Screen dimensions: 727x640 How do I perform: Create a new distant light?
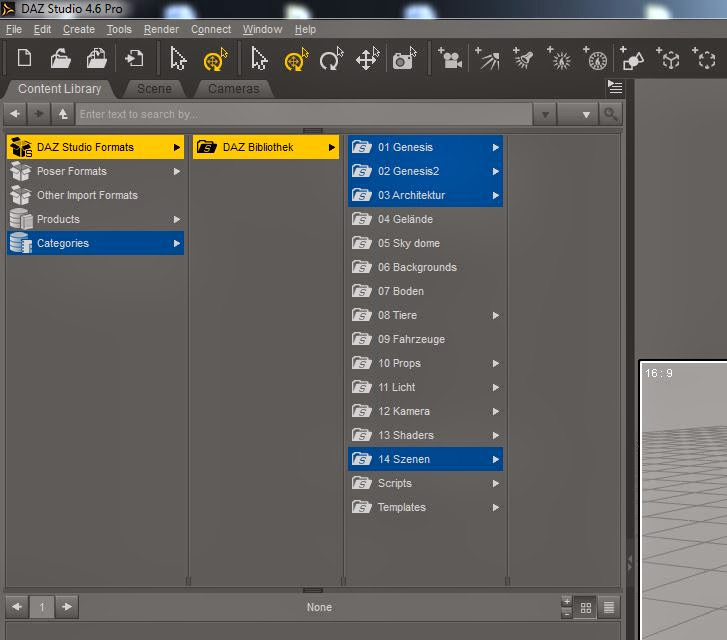click(487, 59)
